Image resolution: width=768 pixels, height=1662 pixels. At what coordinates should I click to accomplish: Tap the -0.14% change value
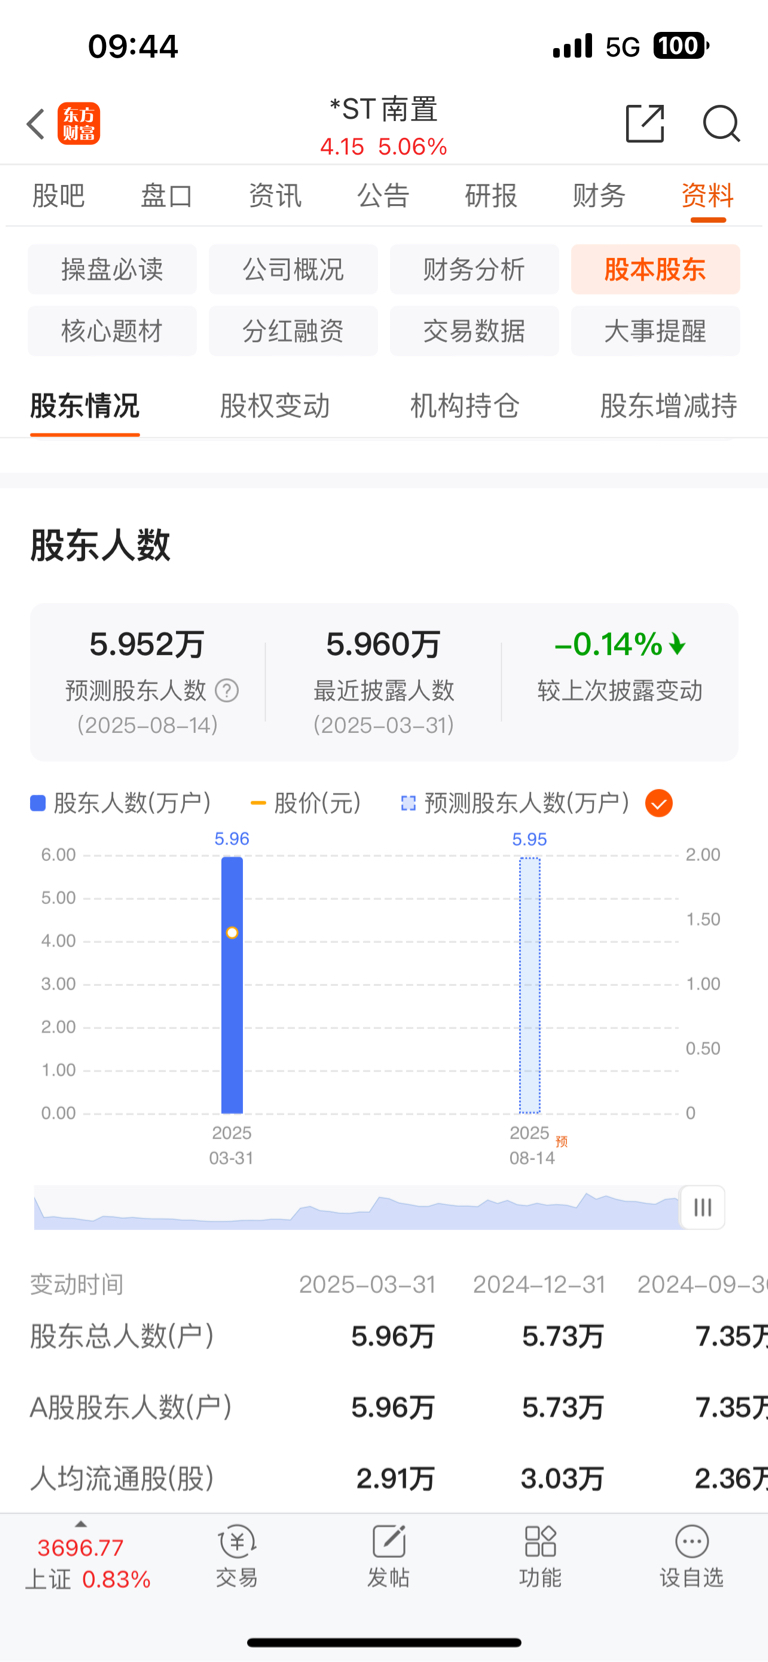620,644
